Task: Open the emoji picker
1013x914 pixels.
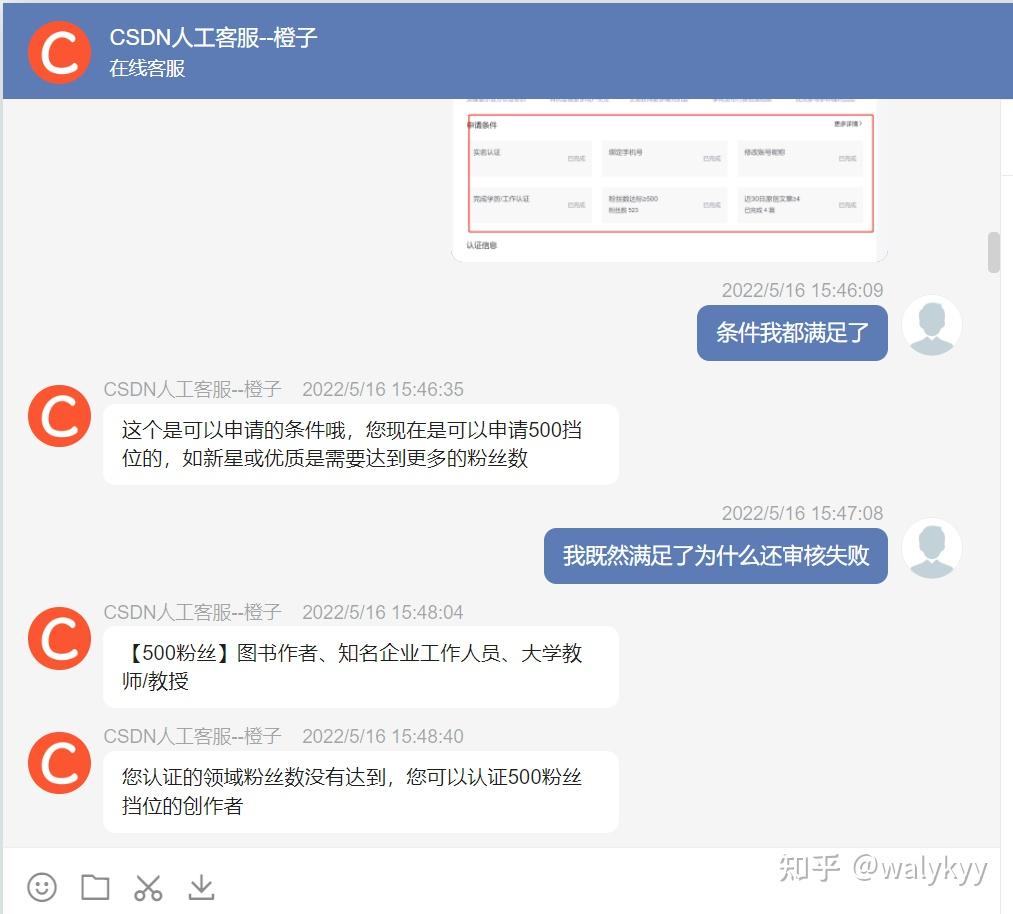Action: pyautogui.click(x=40, y=886)
